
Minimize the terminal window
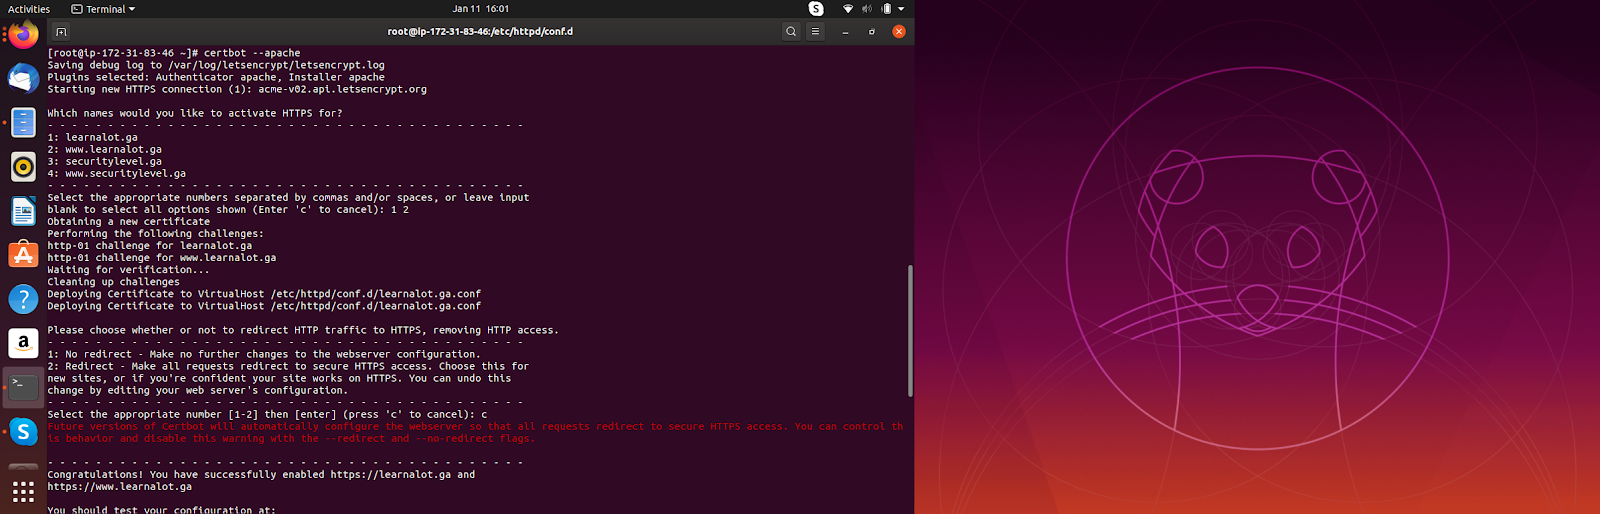(x=845, y=31)
